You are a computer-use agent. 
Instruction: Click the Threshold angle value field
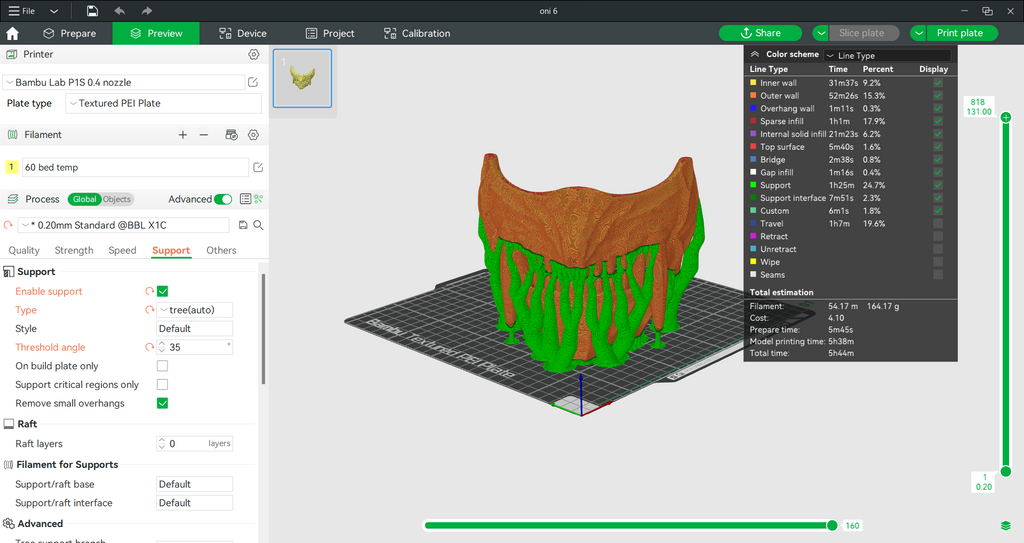click(196, 347)
